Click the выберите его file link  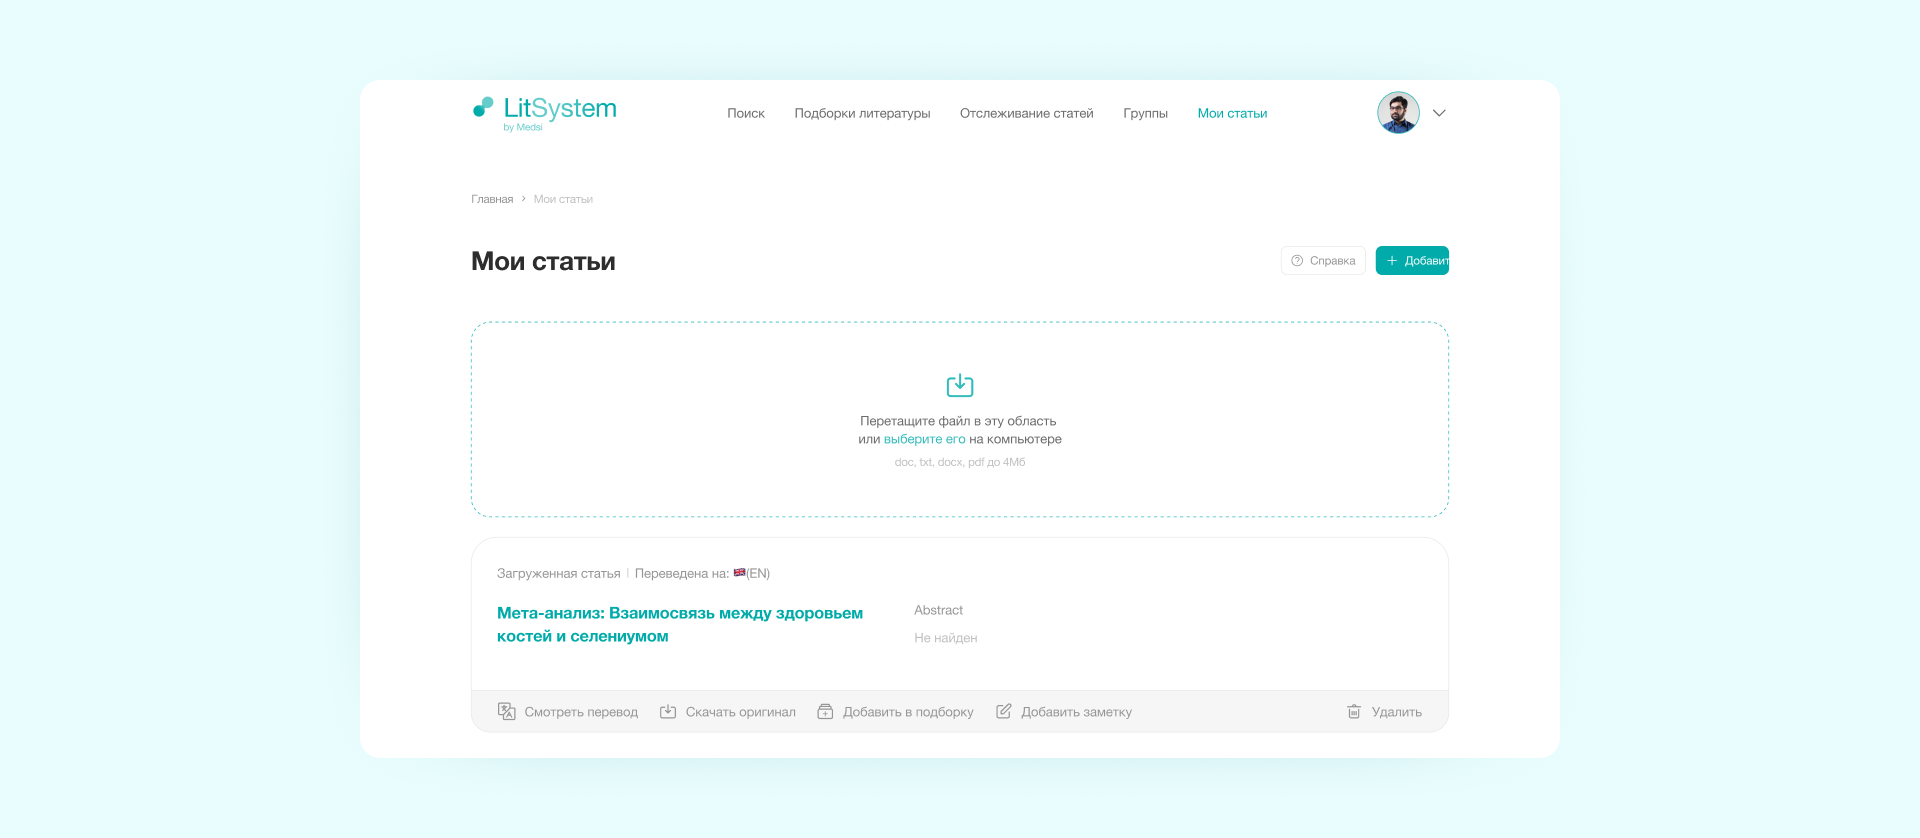coord(924,439)
